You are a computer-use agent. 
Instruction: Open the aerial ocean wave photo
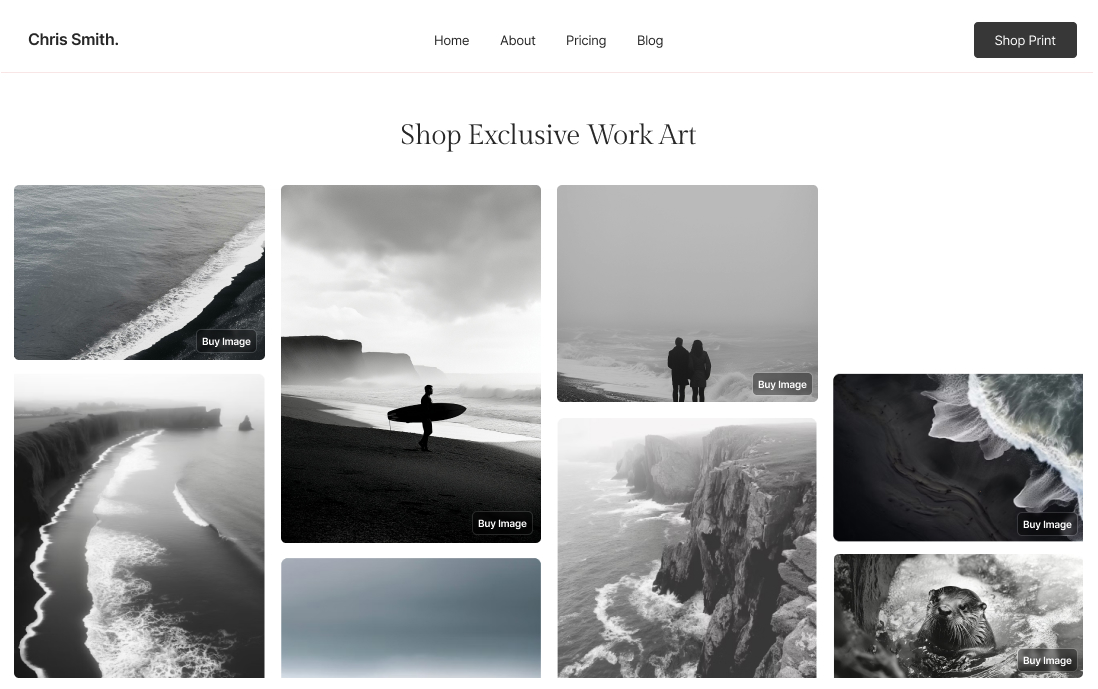click(x=139, y=272)
